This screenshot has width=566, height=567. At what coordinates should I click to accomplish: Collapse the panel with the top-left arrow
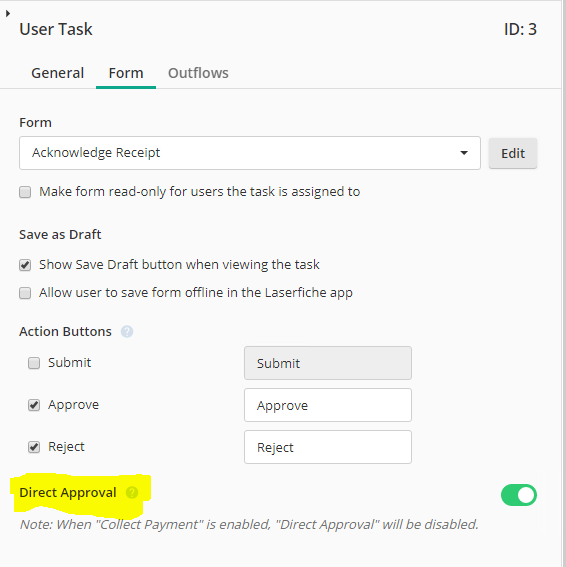(8, 14)
